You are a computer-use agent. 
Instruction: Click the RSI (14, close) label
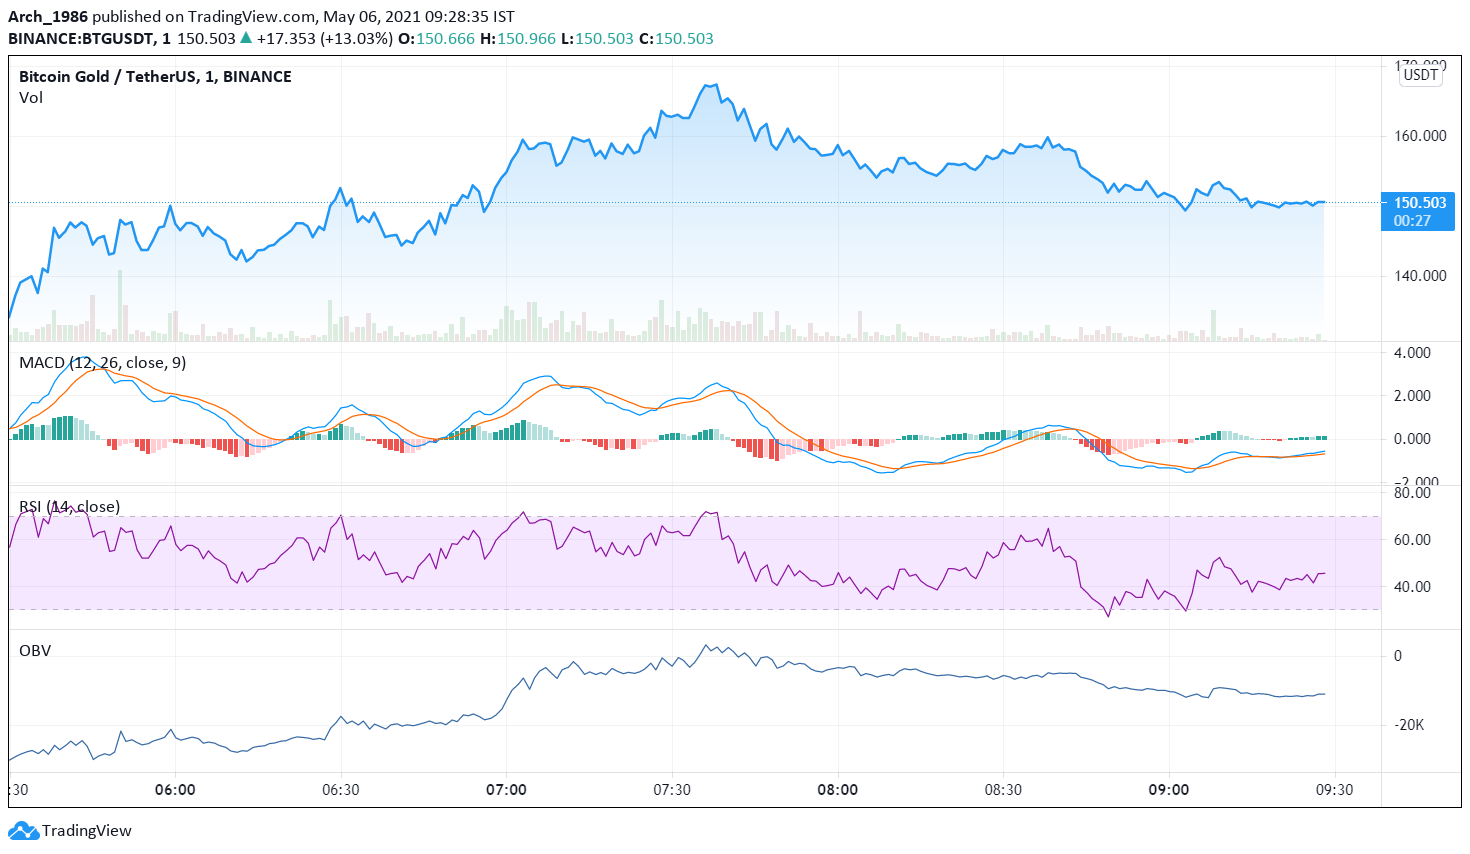(69, 506)
